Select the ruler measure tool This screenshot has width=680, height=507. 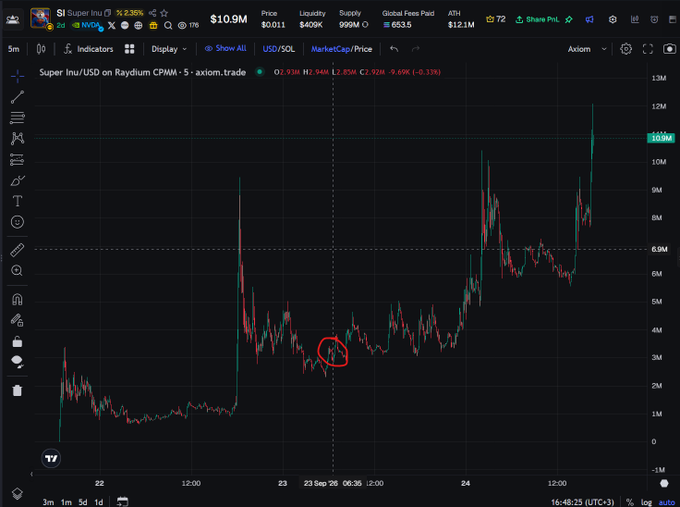tap(17, 250)
